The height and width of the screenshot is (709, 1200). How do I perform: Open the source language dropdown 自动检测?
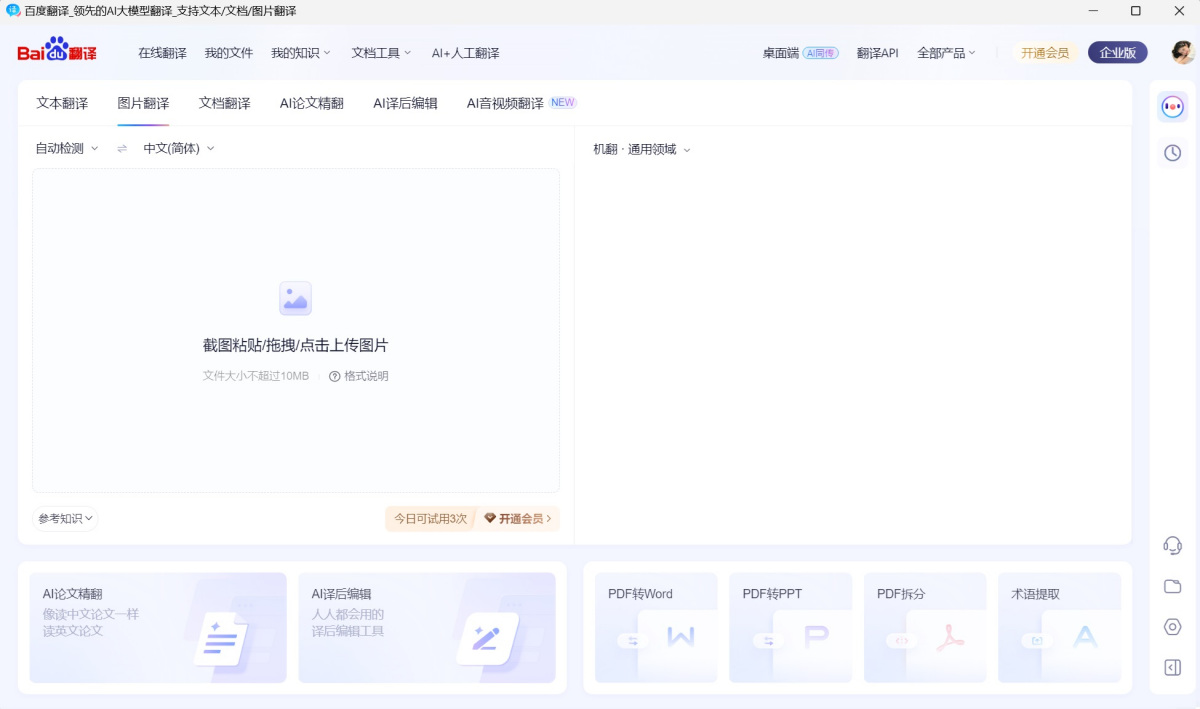[66, 147]
